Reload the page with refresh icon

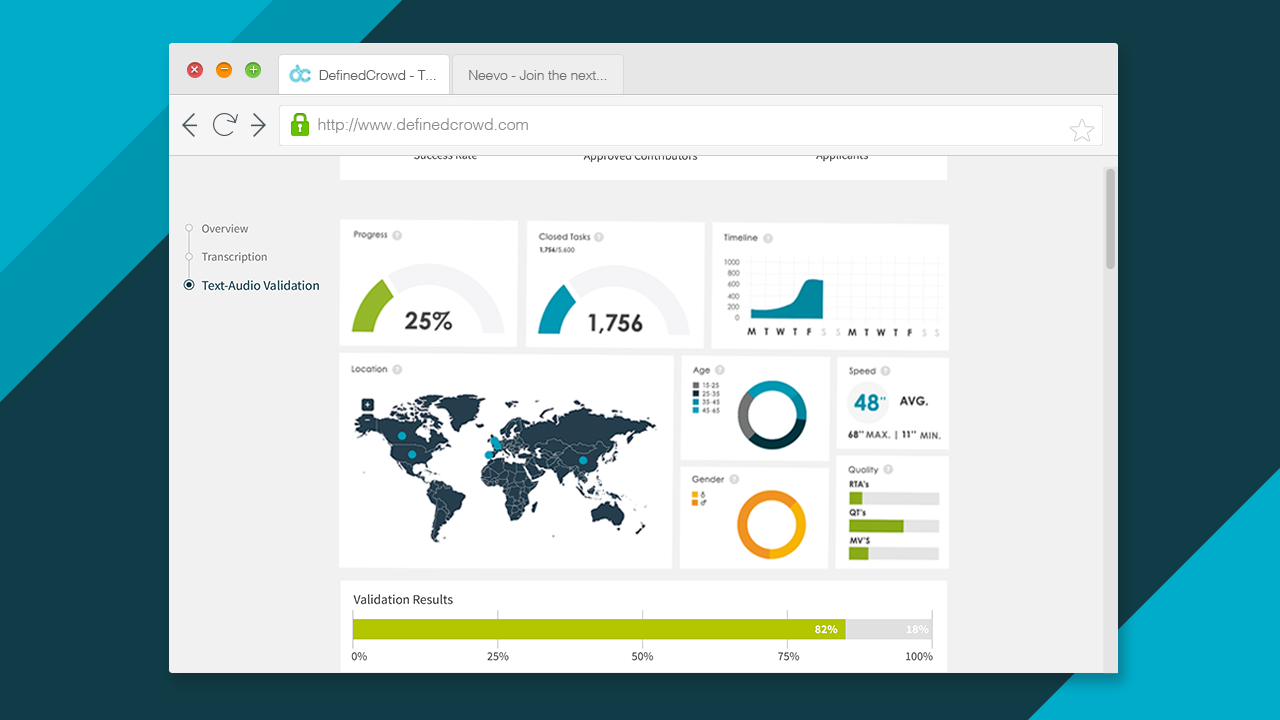pyautogui.click(x=224, y=125)
